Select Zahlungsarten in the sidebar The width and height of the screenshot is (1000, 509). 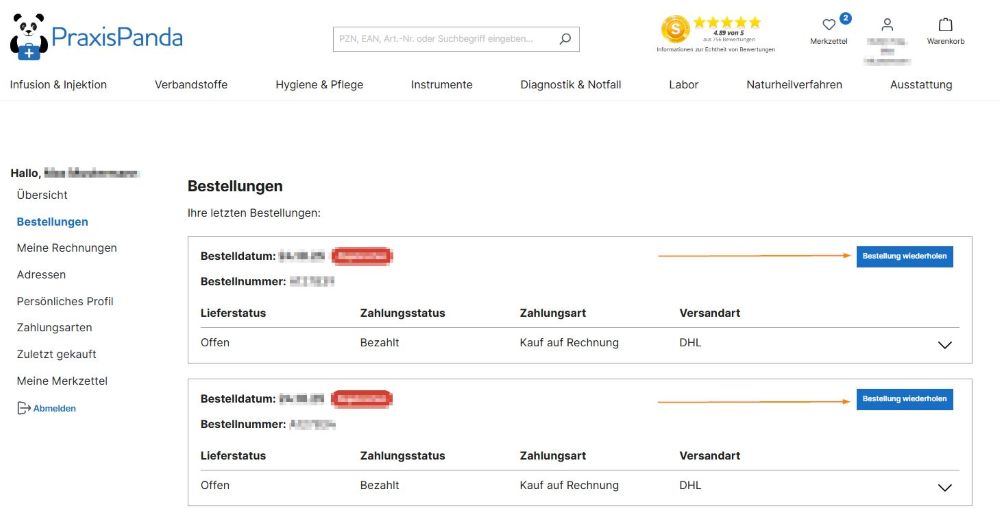[x=56, y=328]
